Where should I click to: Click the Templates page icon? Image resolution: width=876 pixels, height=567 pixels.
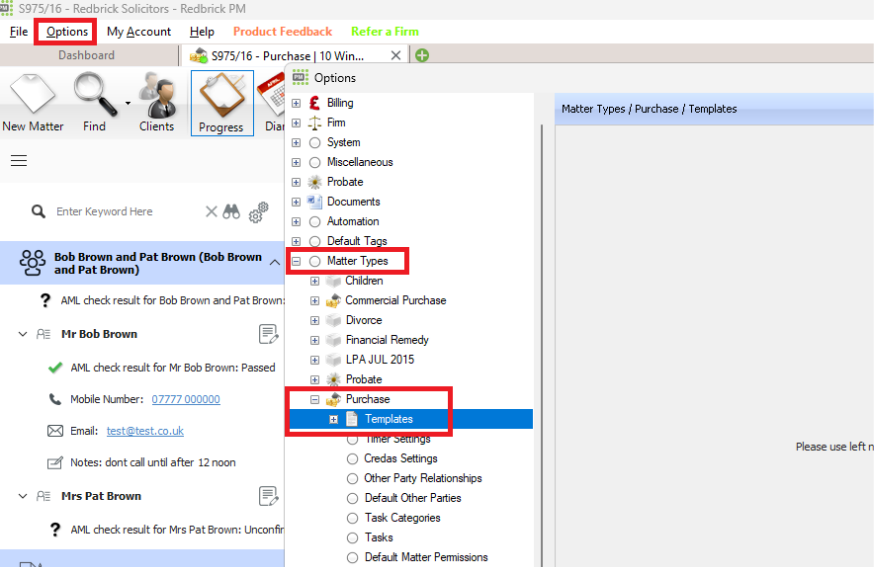point(352,419)
